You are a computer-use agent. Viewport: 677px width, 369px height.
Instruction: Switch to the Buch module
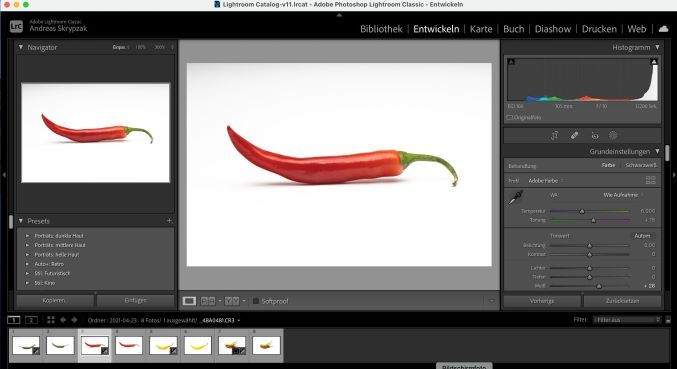coord(513,29)
